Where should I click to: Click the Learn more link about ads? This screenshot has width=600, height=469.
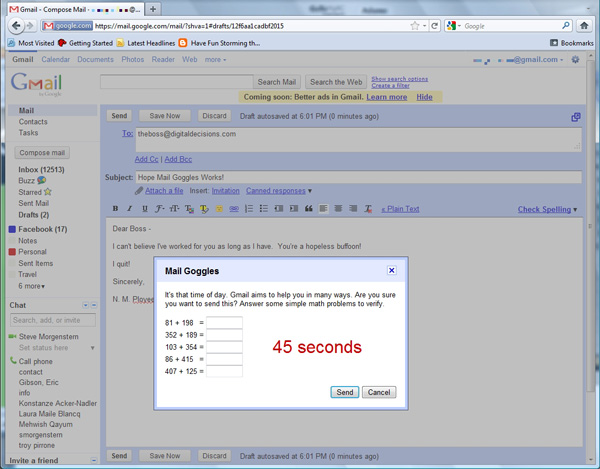pyautogui.click(x=386, y=97)
